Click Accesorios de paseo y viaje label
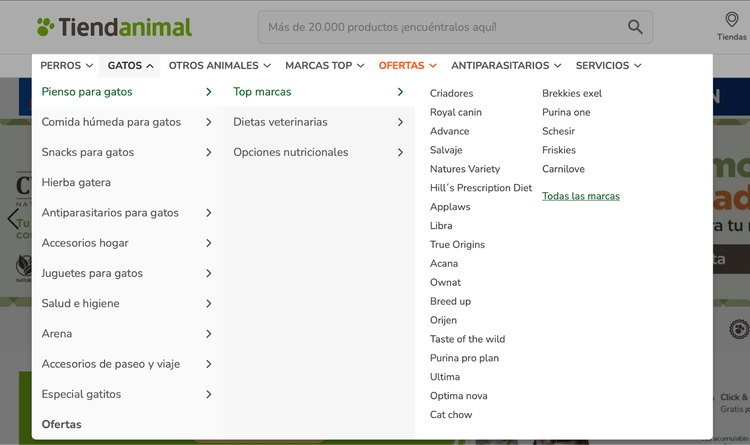The image size is (750, 445). [110, 364]
